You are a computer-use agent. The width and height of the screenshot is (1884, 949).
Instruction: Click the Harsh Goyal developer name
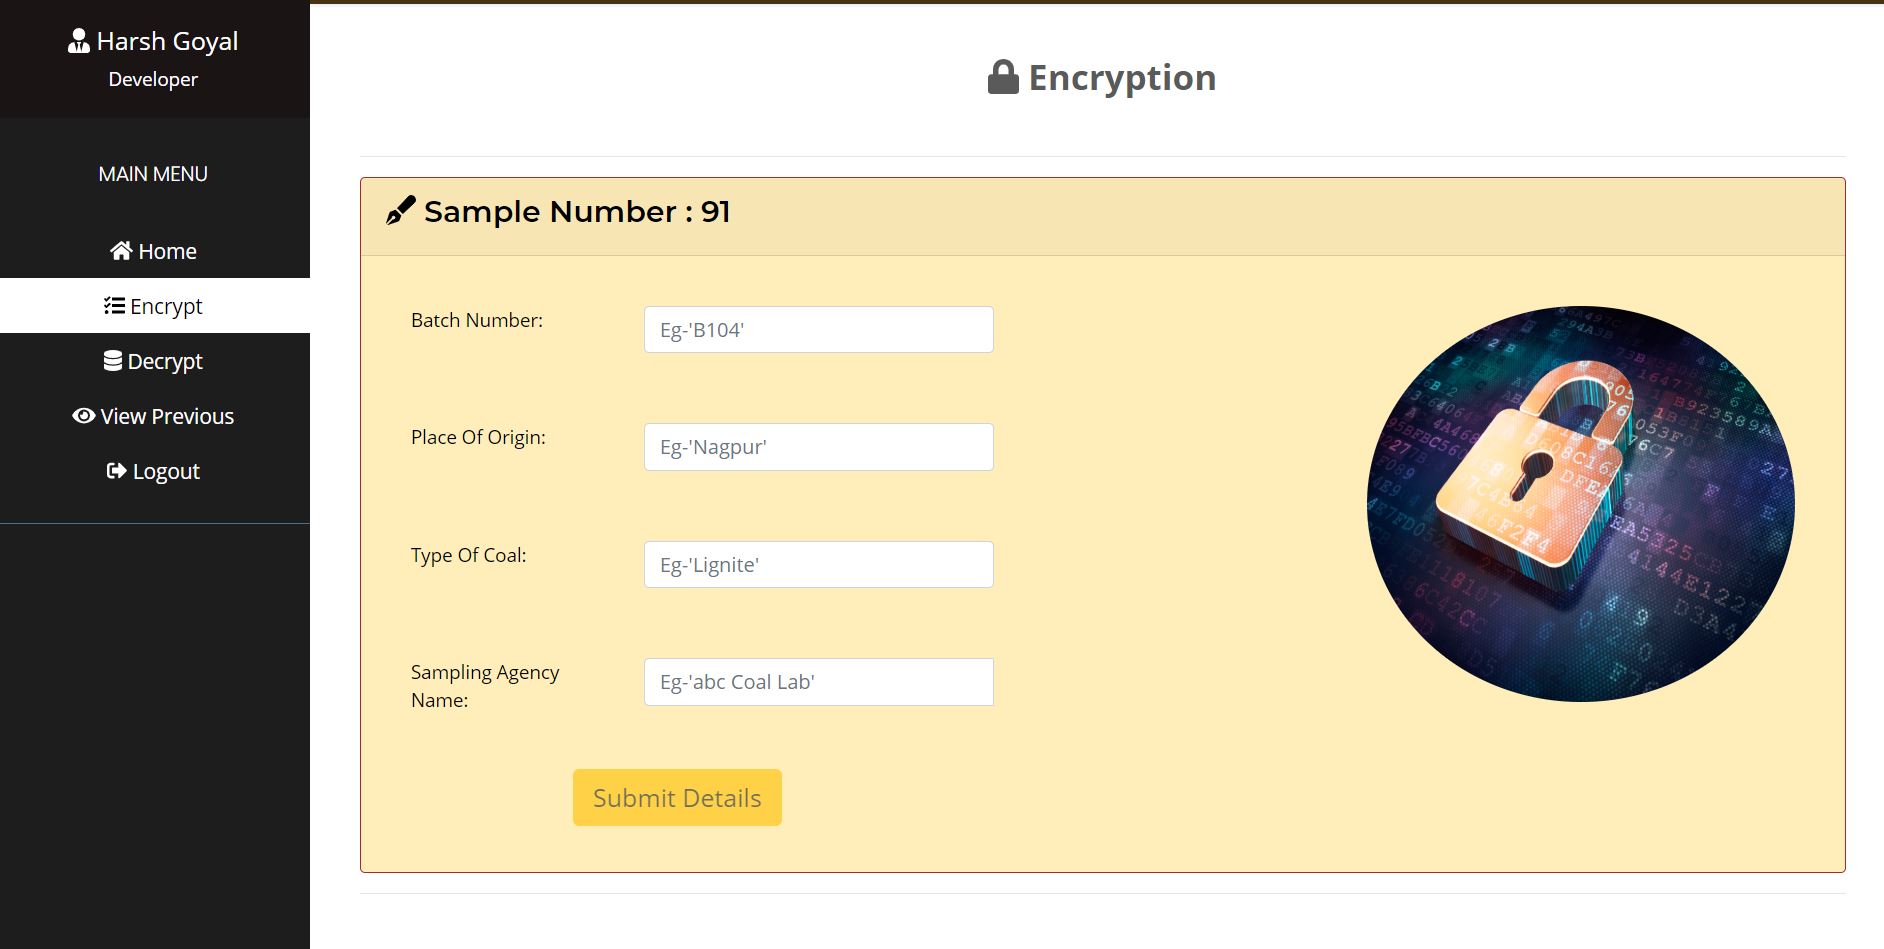coord(167,41)
